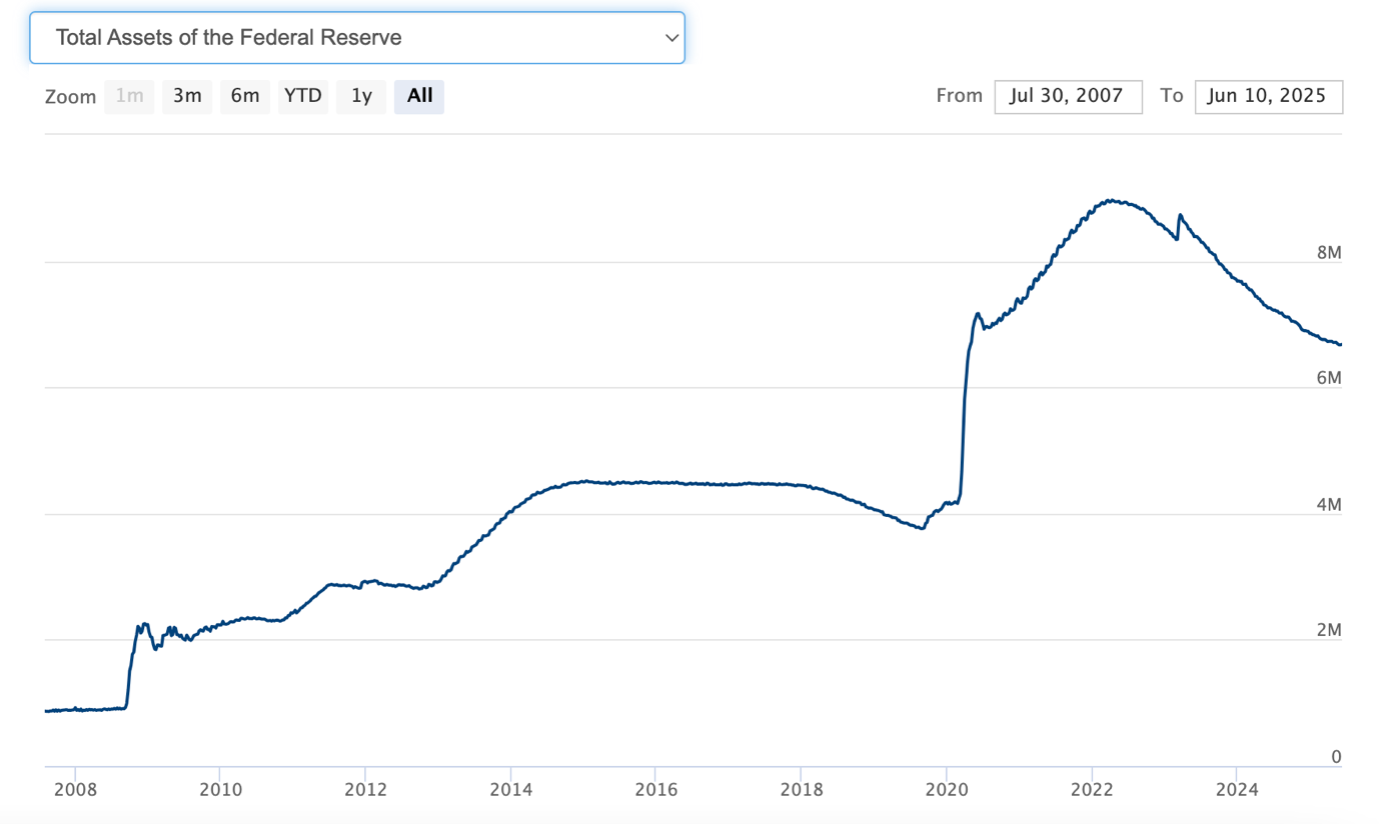The image size is (1384, 825).
Task: Click the 2M y-axis label
Action: [1329, 630]
